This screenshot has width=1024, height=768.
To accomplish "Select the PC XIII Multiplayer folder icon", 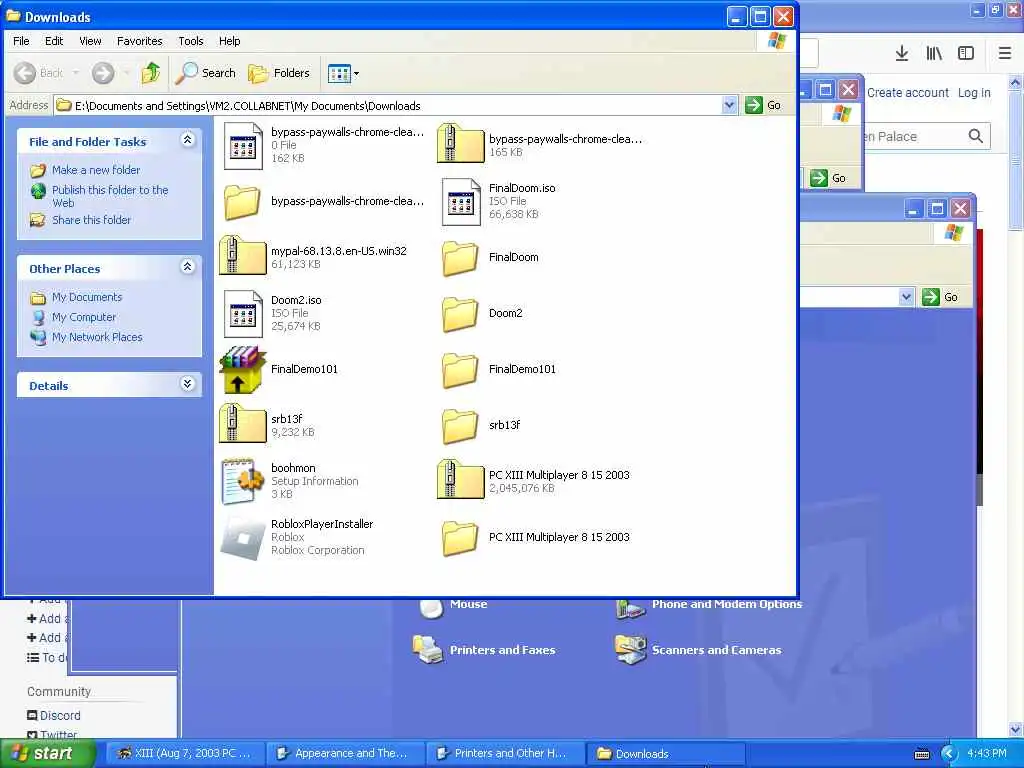I will [x=460, y=537].
